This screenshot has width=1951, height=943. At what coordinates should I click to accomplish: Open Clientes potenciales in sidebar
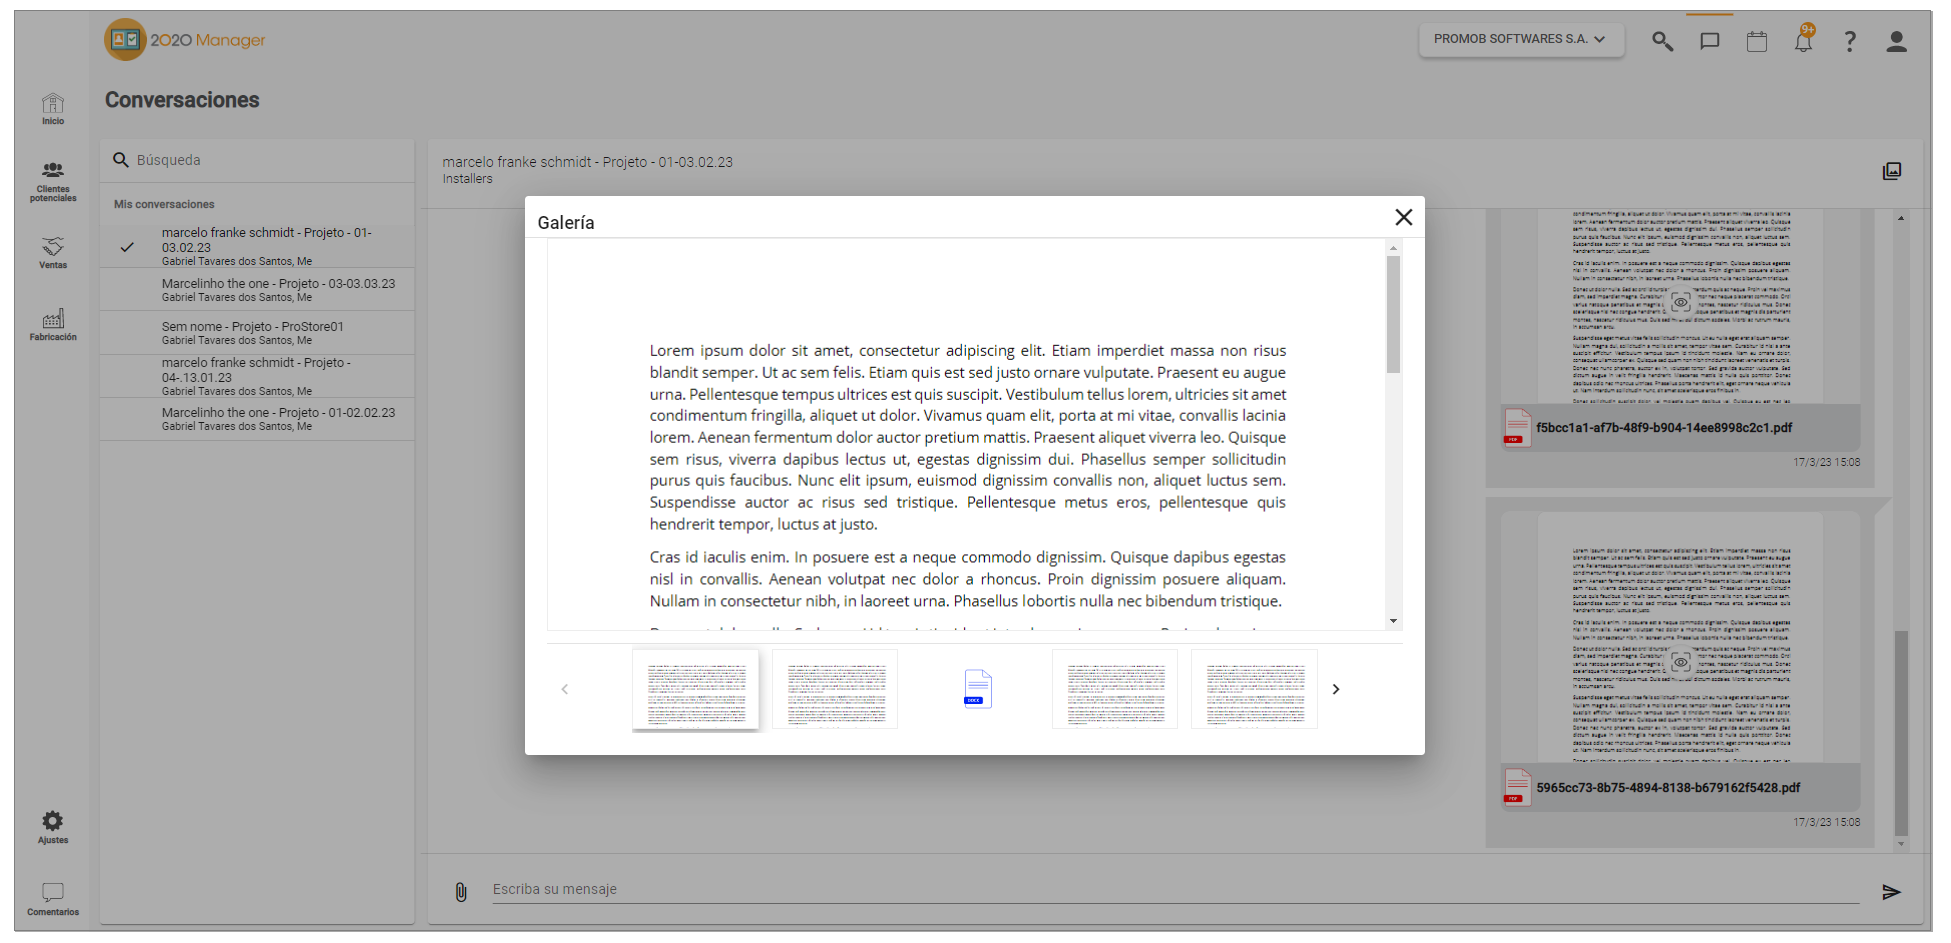pos(53,181)
